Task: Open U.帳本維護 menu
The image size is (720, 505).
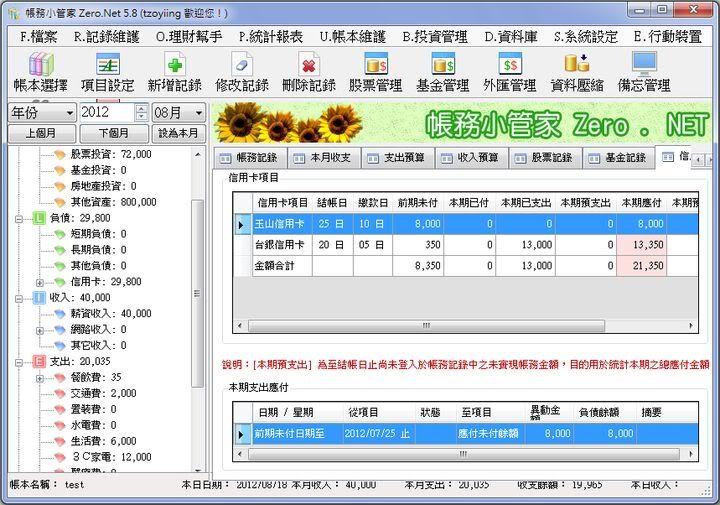Action: pos(353,37)
